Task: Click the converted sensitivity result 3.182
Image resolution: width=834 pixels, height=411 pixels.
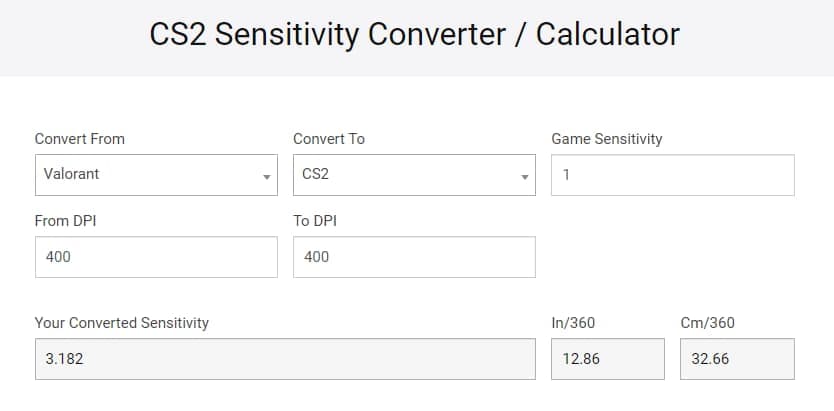Action: [x=285, y=359]
